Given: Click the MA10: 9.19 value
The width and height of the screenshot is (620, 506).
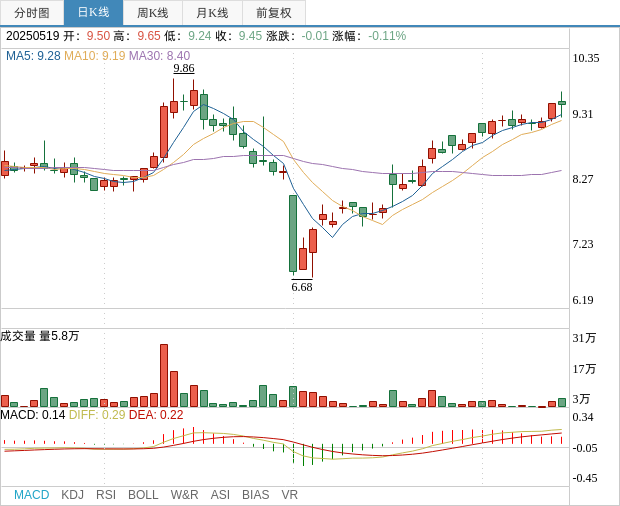Looking at the screenshot, I should point(95,56).
